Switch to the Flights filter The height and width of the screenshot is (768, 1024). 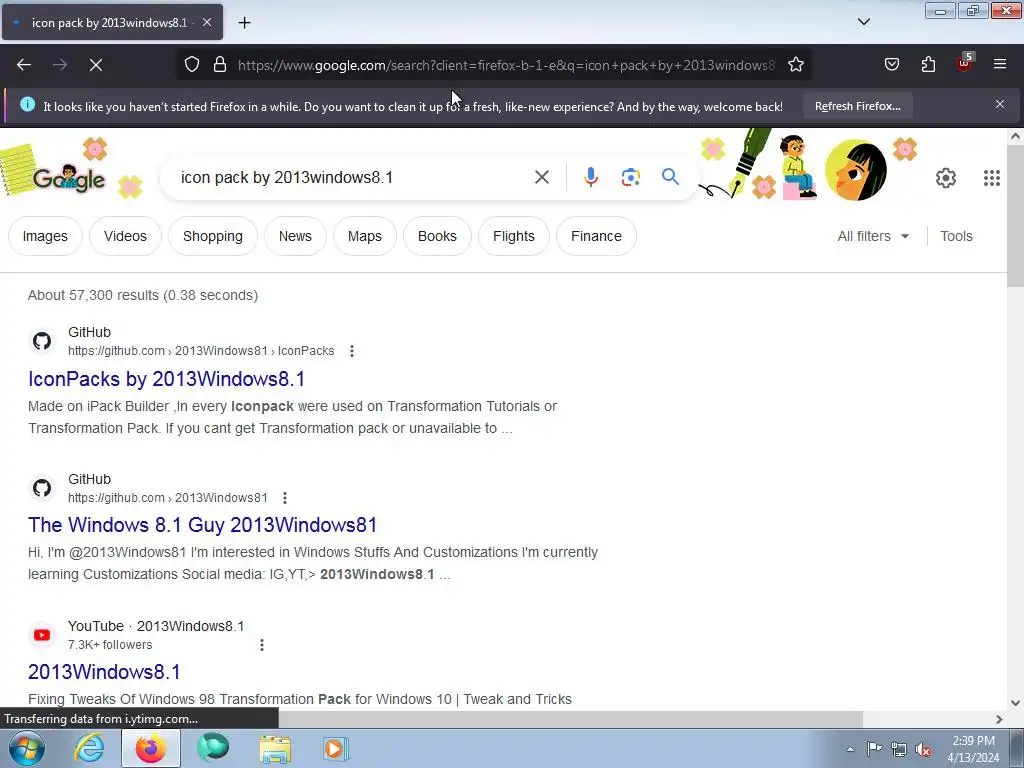[513, 236]
